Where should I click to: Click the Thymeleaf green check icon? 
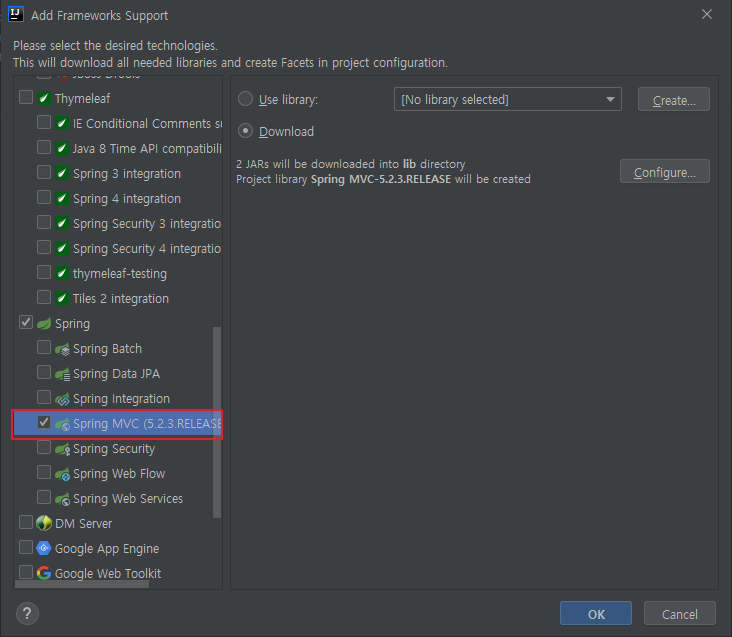click(44, 98)
